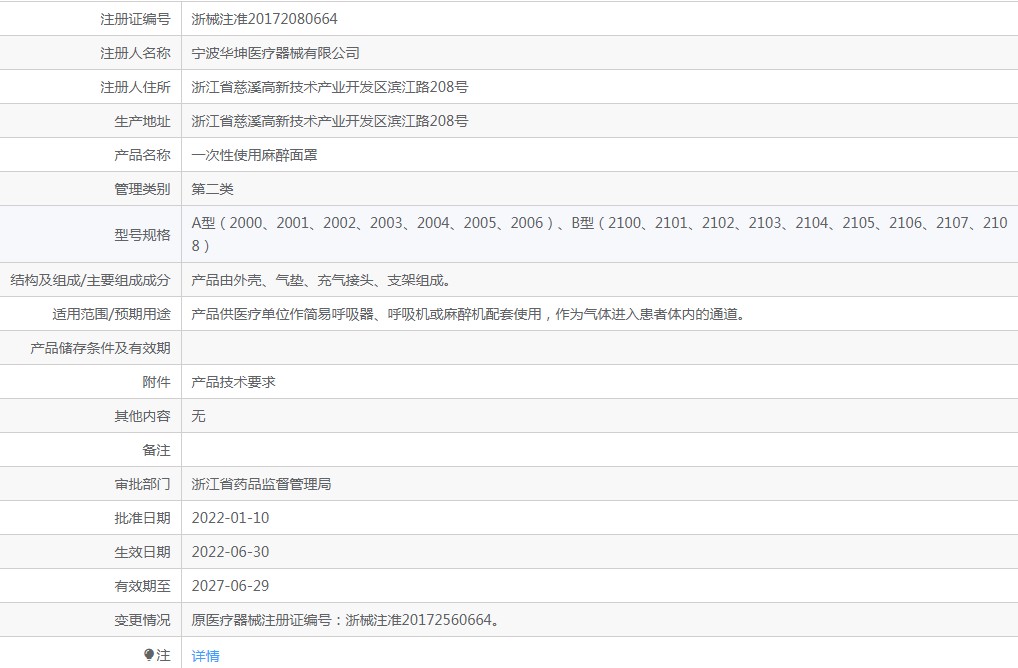1018x668 pixels.
Task: Click the 产品储存条件及有效期 label
Action: click(x=100, y=348)
